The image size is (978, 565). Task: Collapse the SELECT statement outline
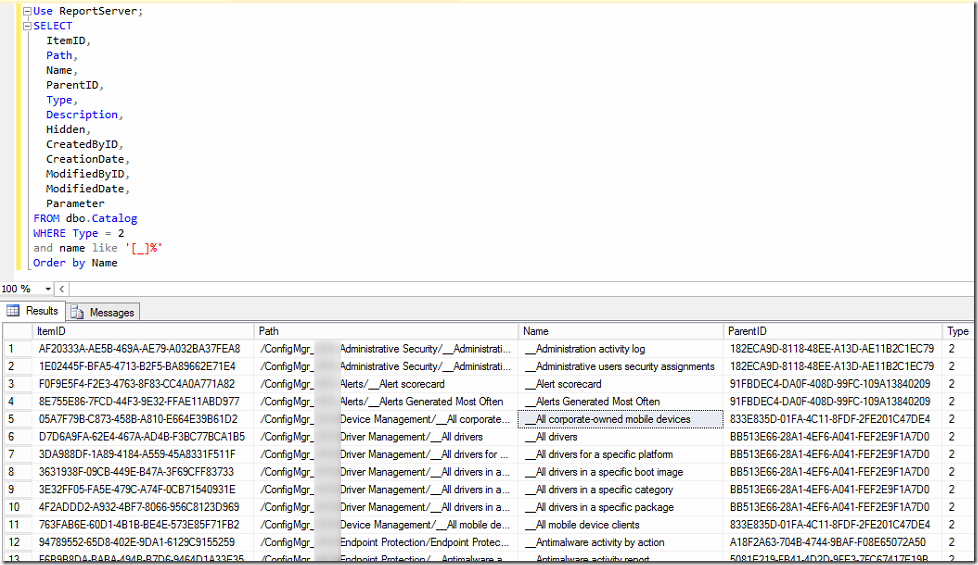[26, 26]
